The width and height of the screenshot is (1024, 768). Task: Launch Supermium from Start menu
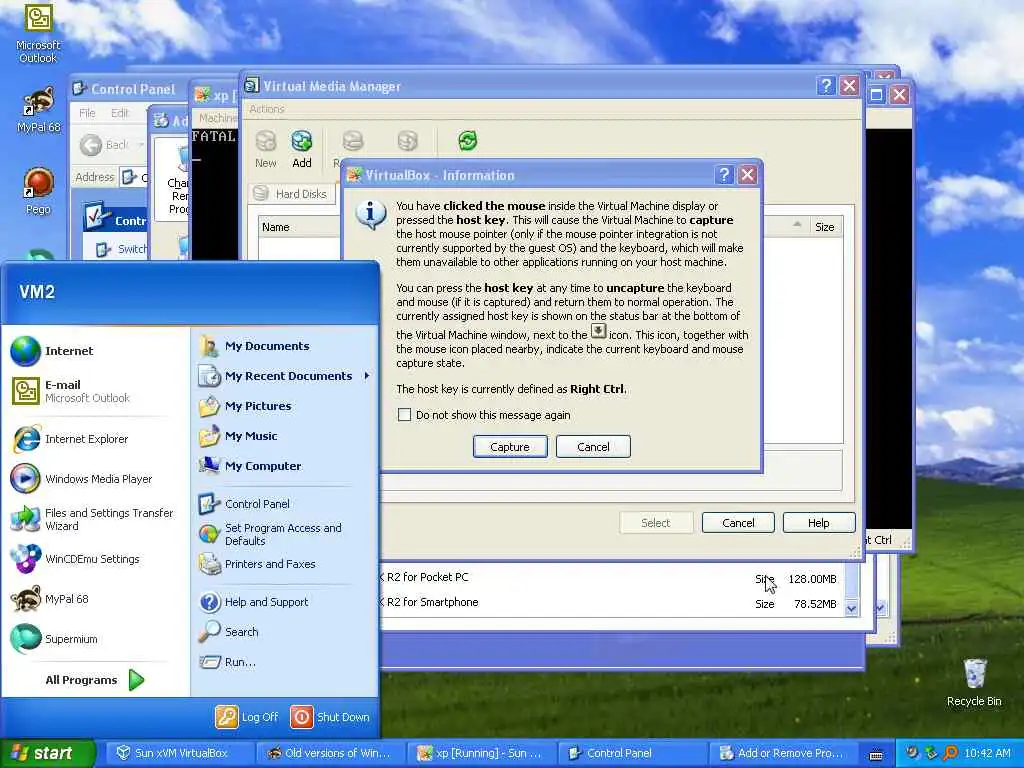pyautogui.click(x=95, y=639)
